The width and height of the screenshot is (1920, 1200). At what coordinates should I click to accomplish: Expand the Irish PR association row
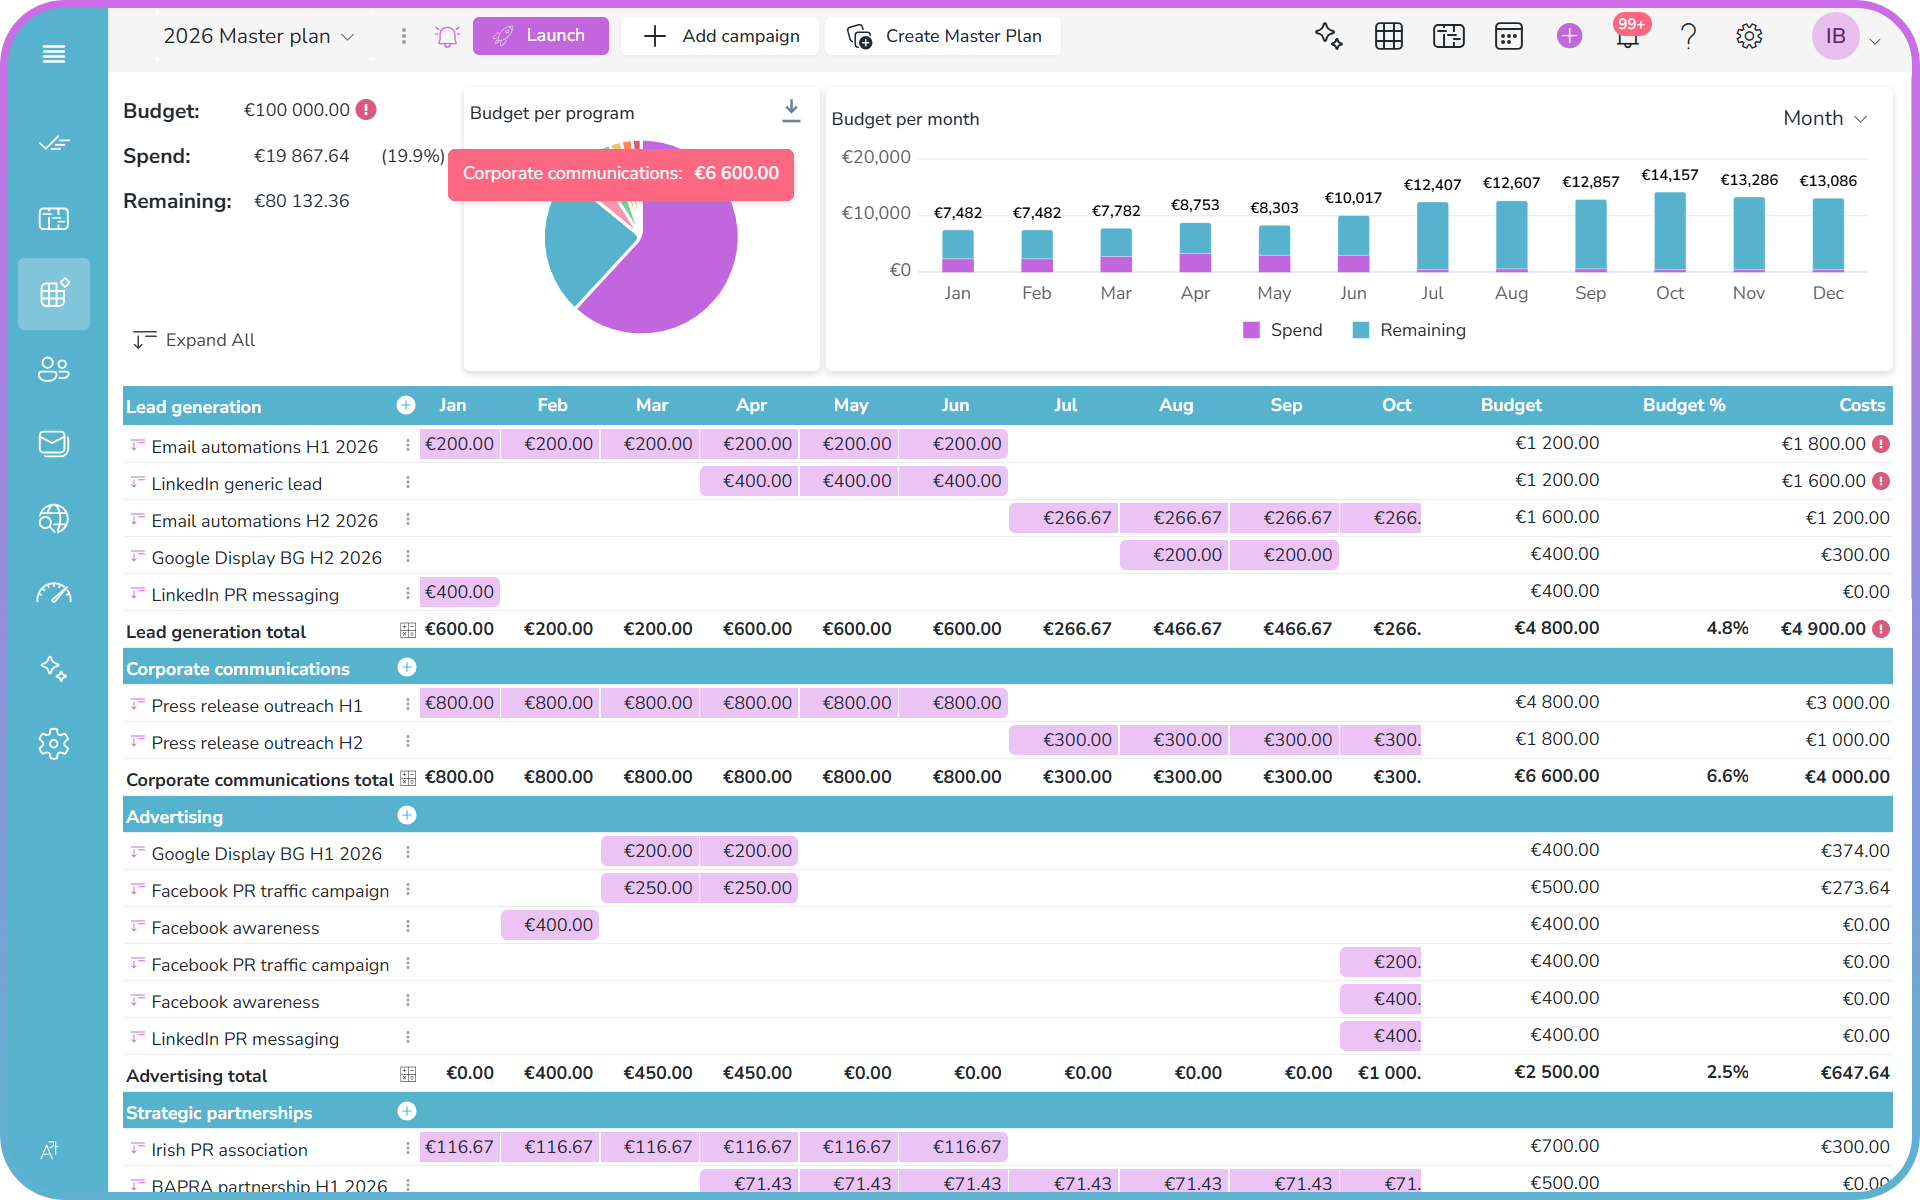click(138, 1148)
